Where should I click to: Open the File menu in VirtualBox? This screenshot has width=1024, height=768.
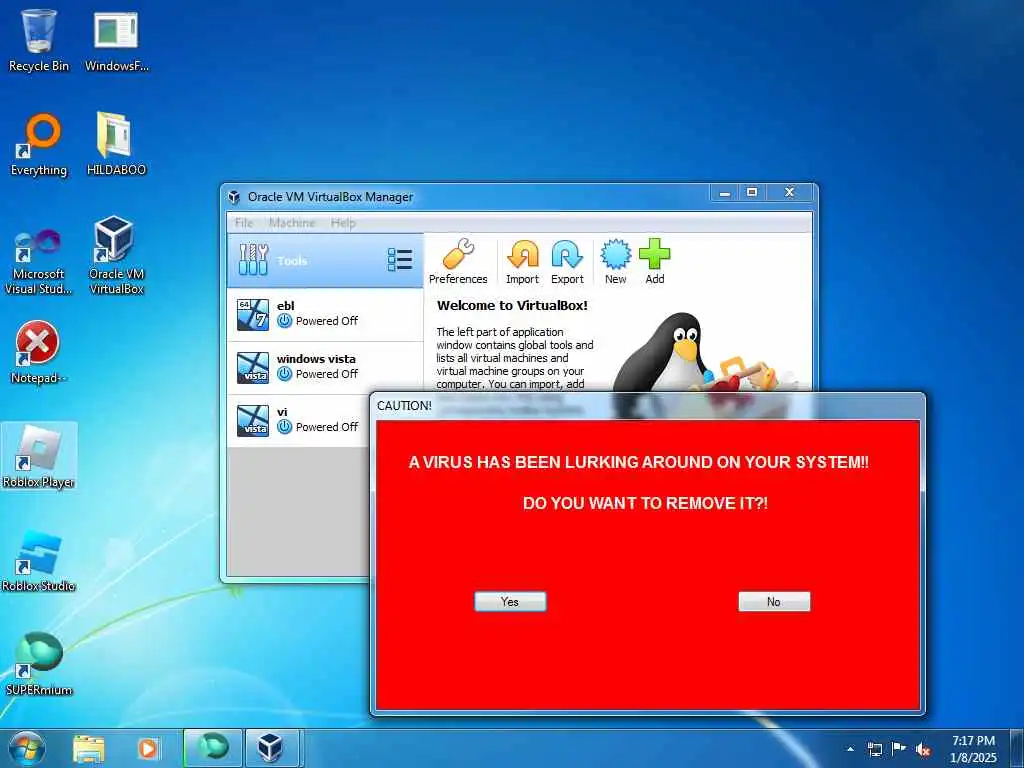[x=244, y=223]
